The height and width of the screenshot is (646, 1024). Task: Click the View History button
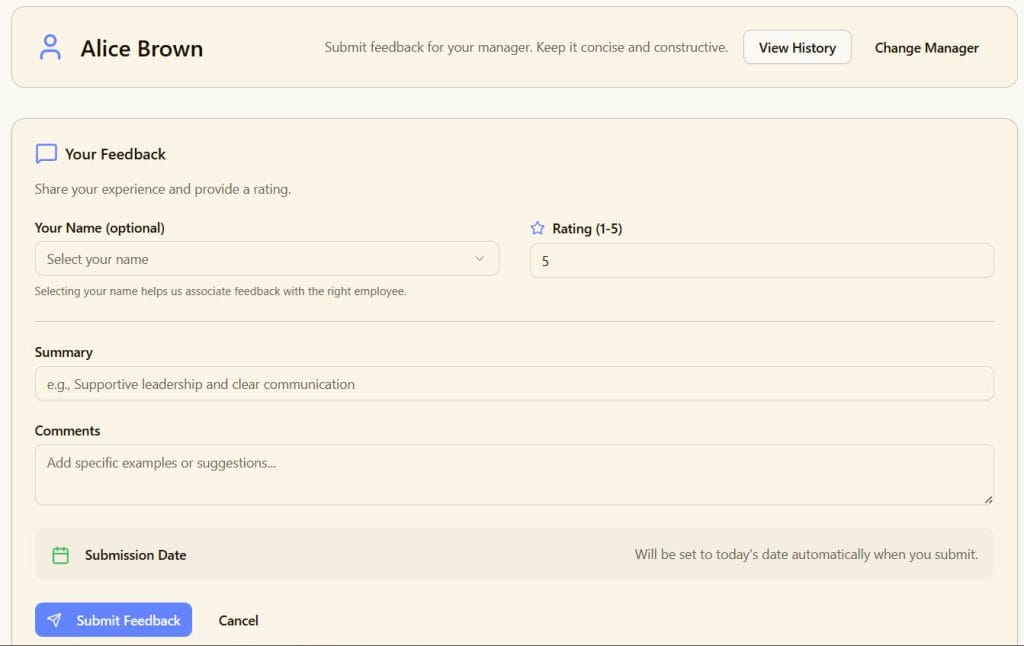coord(797,47)
